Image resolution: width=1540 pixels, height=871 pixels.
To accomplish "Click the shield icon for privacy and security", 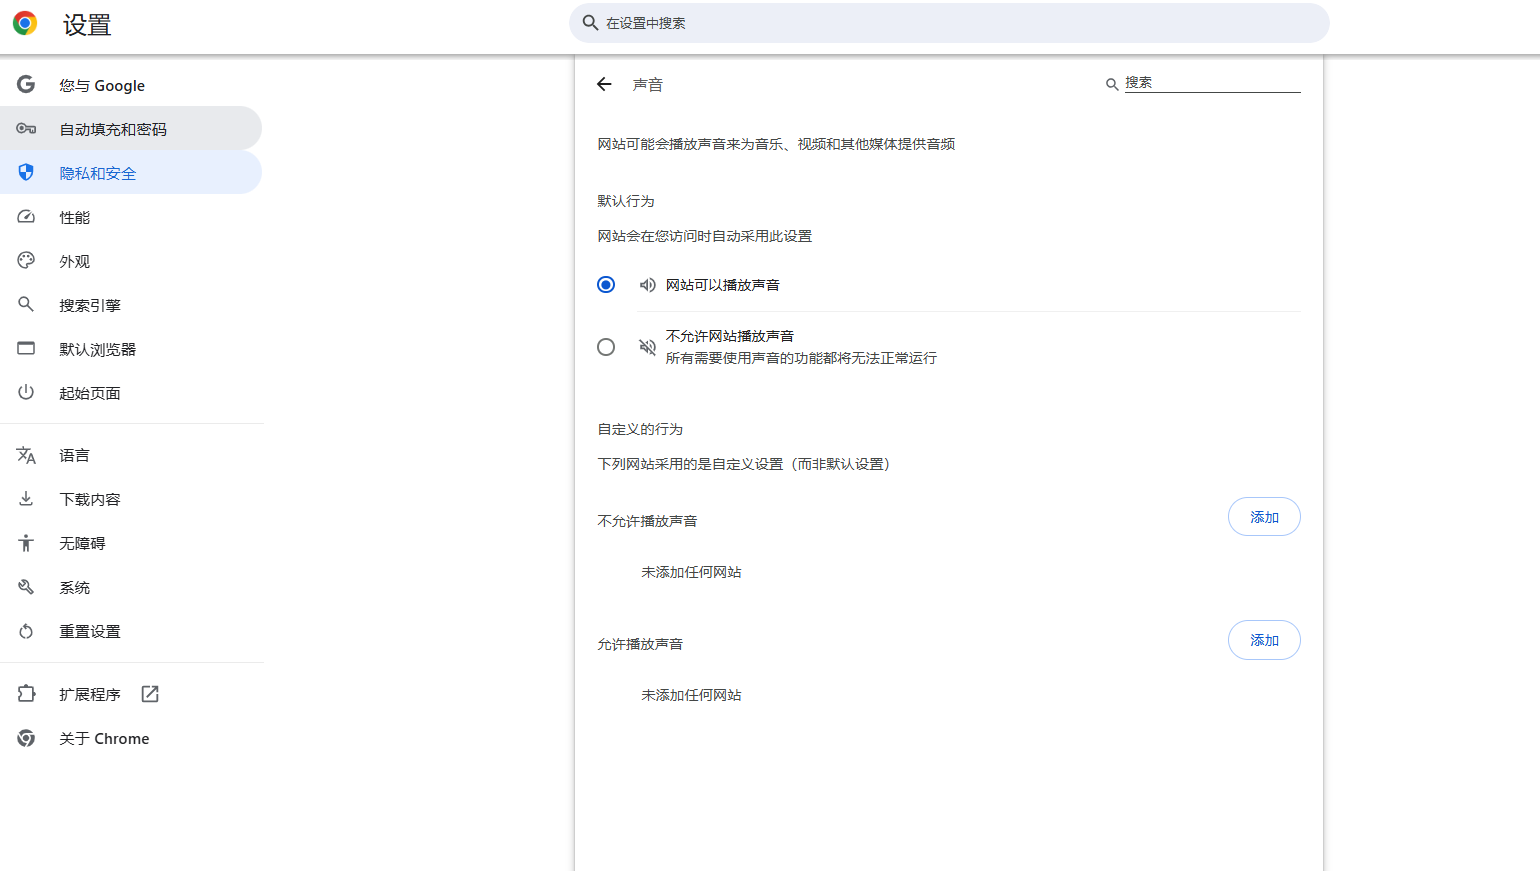I will coord(26,173).
